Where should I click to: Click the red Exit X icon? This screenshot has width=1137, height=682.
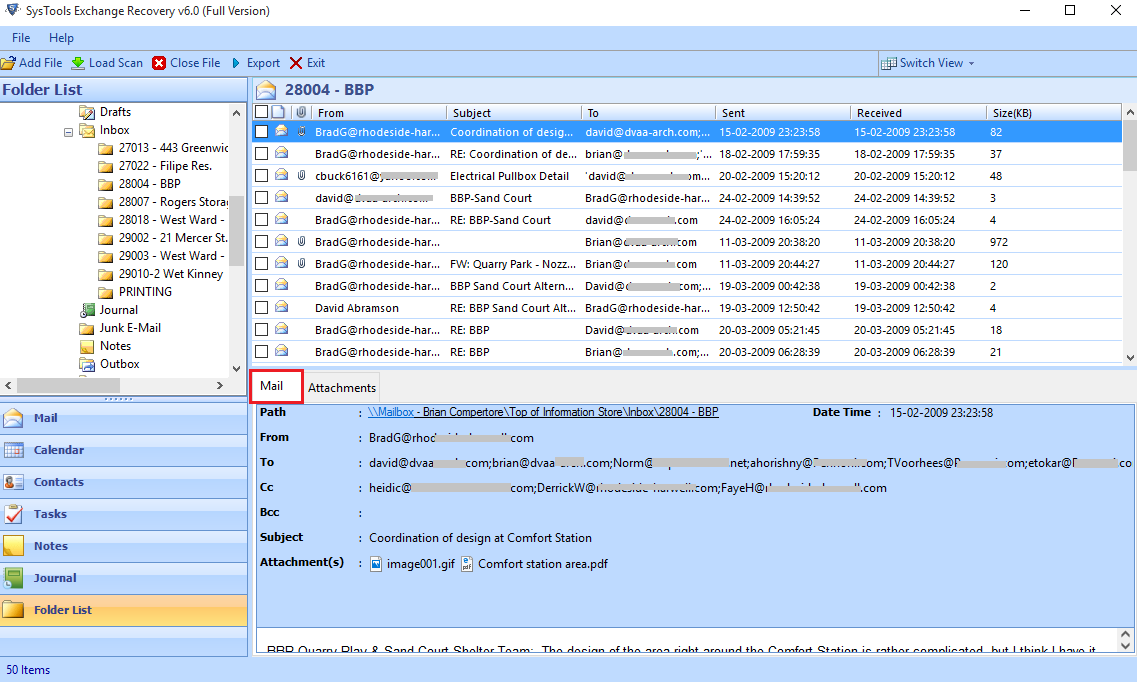[296, 63]
